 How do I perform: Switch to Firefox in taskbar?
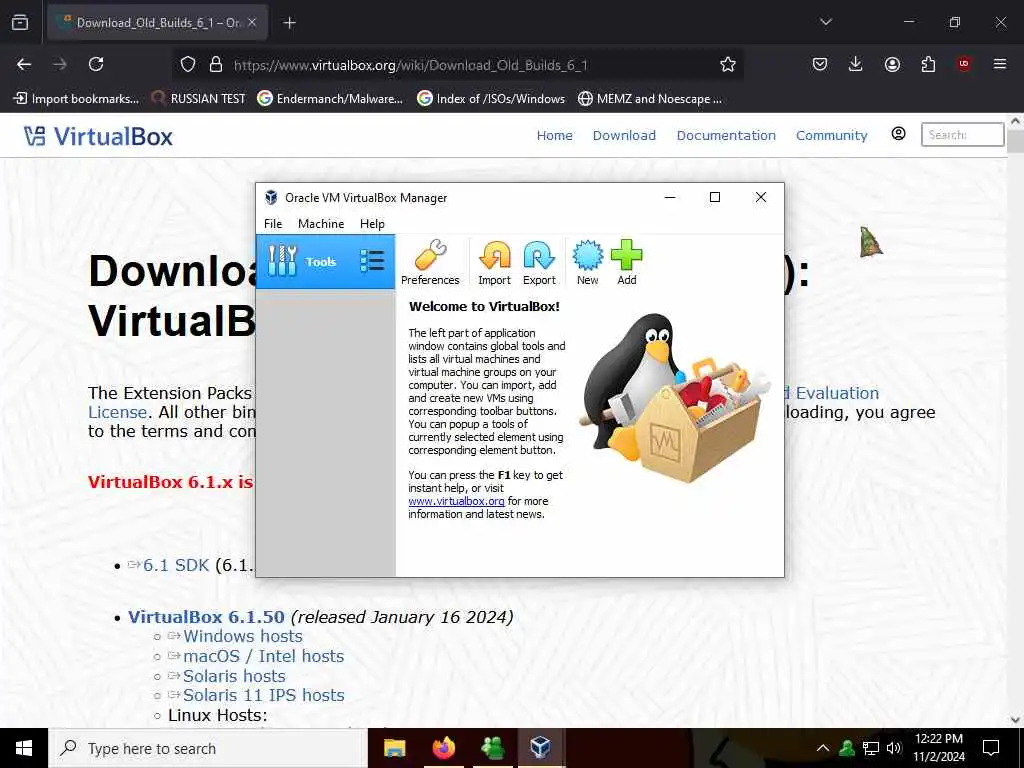click(443, 748)
